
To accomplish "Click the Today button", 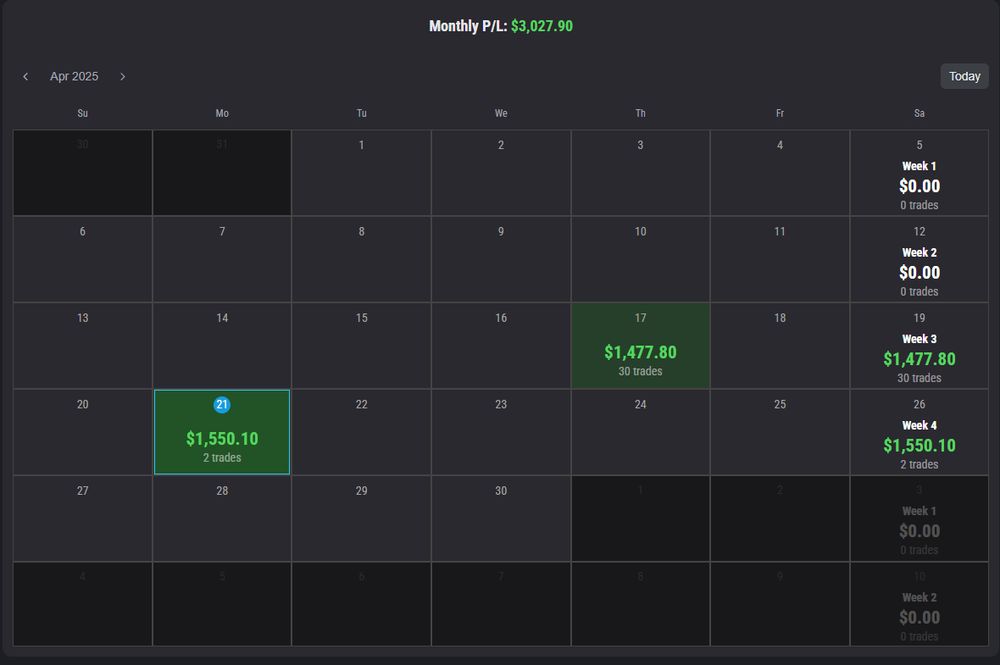I will (x=964, y=77).
